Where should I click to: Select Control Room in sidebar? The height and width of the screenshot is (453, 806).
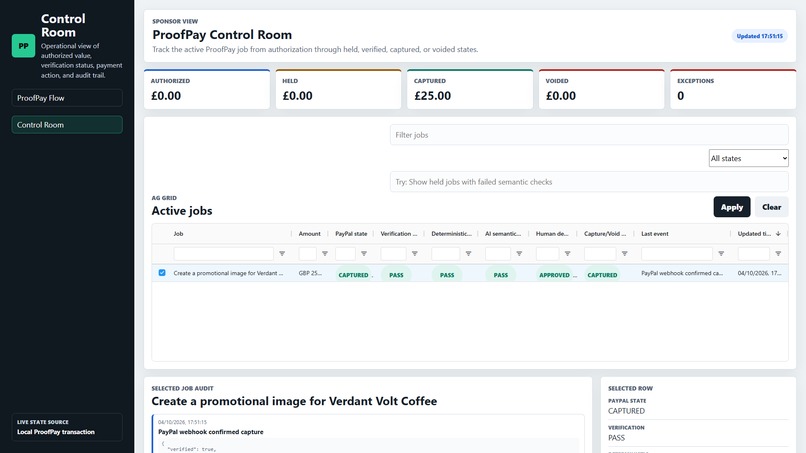point(67,124)
